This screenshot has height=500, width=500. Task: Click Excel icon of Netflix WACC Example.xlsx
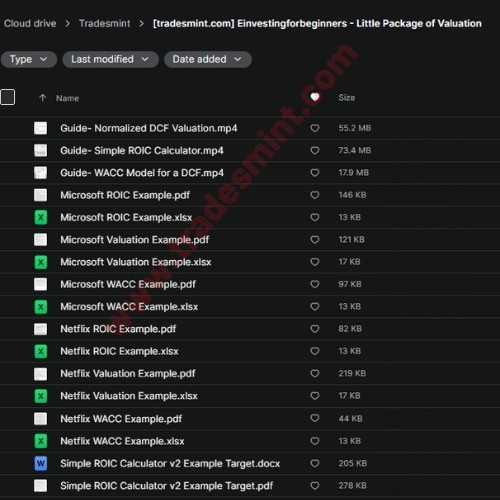(41, 441)
